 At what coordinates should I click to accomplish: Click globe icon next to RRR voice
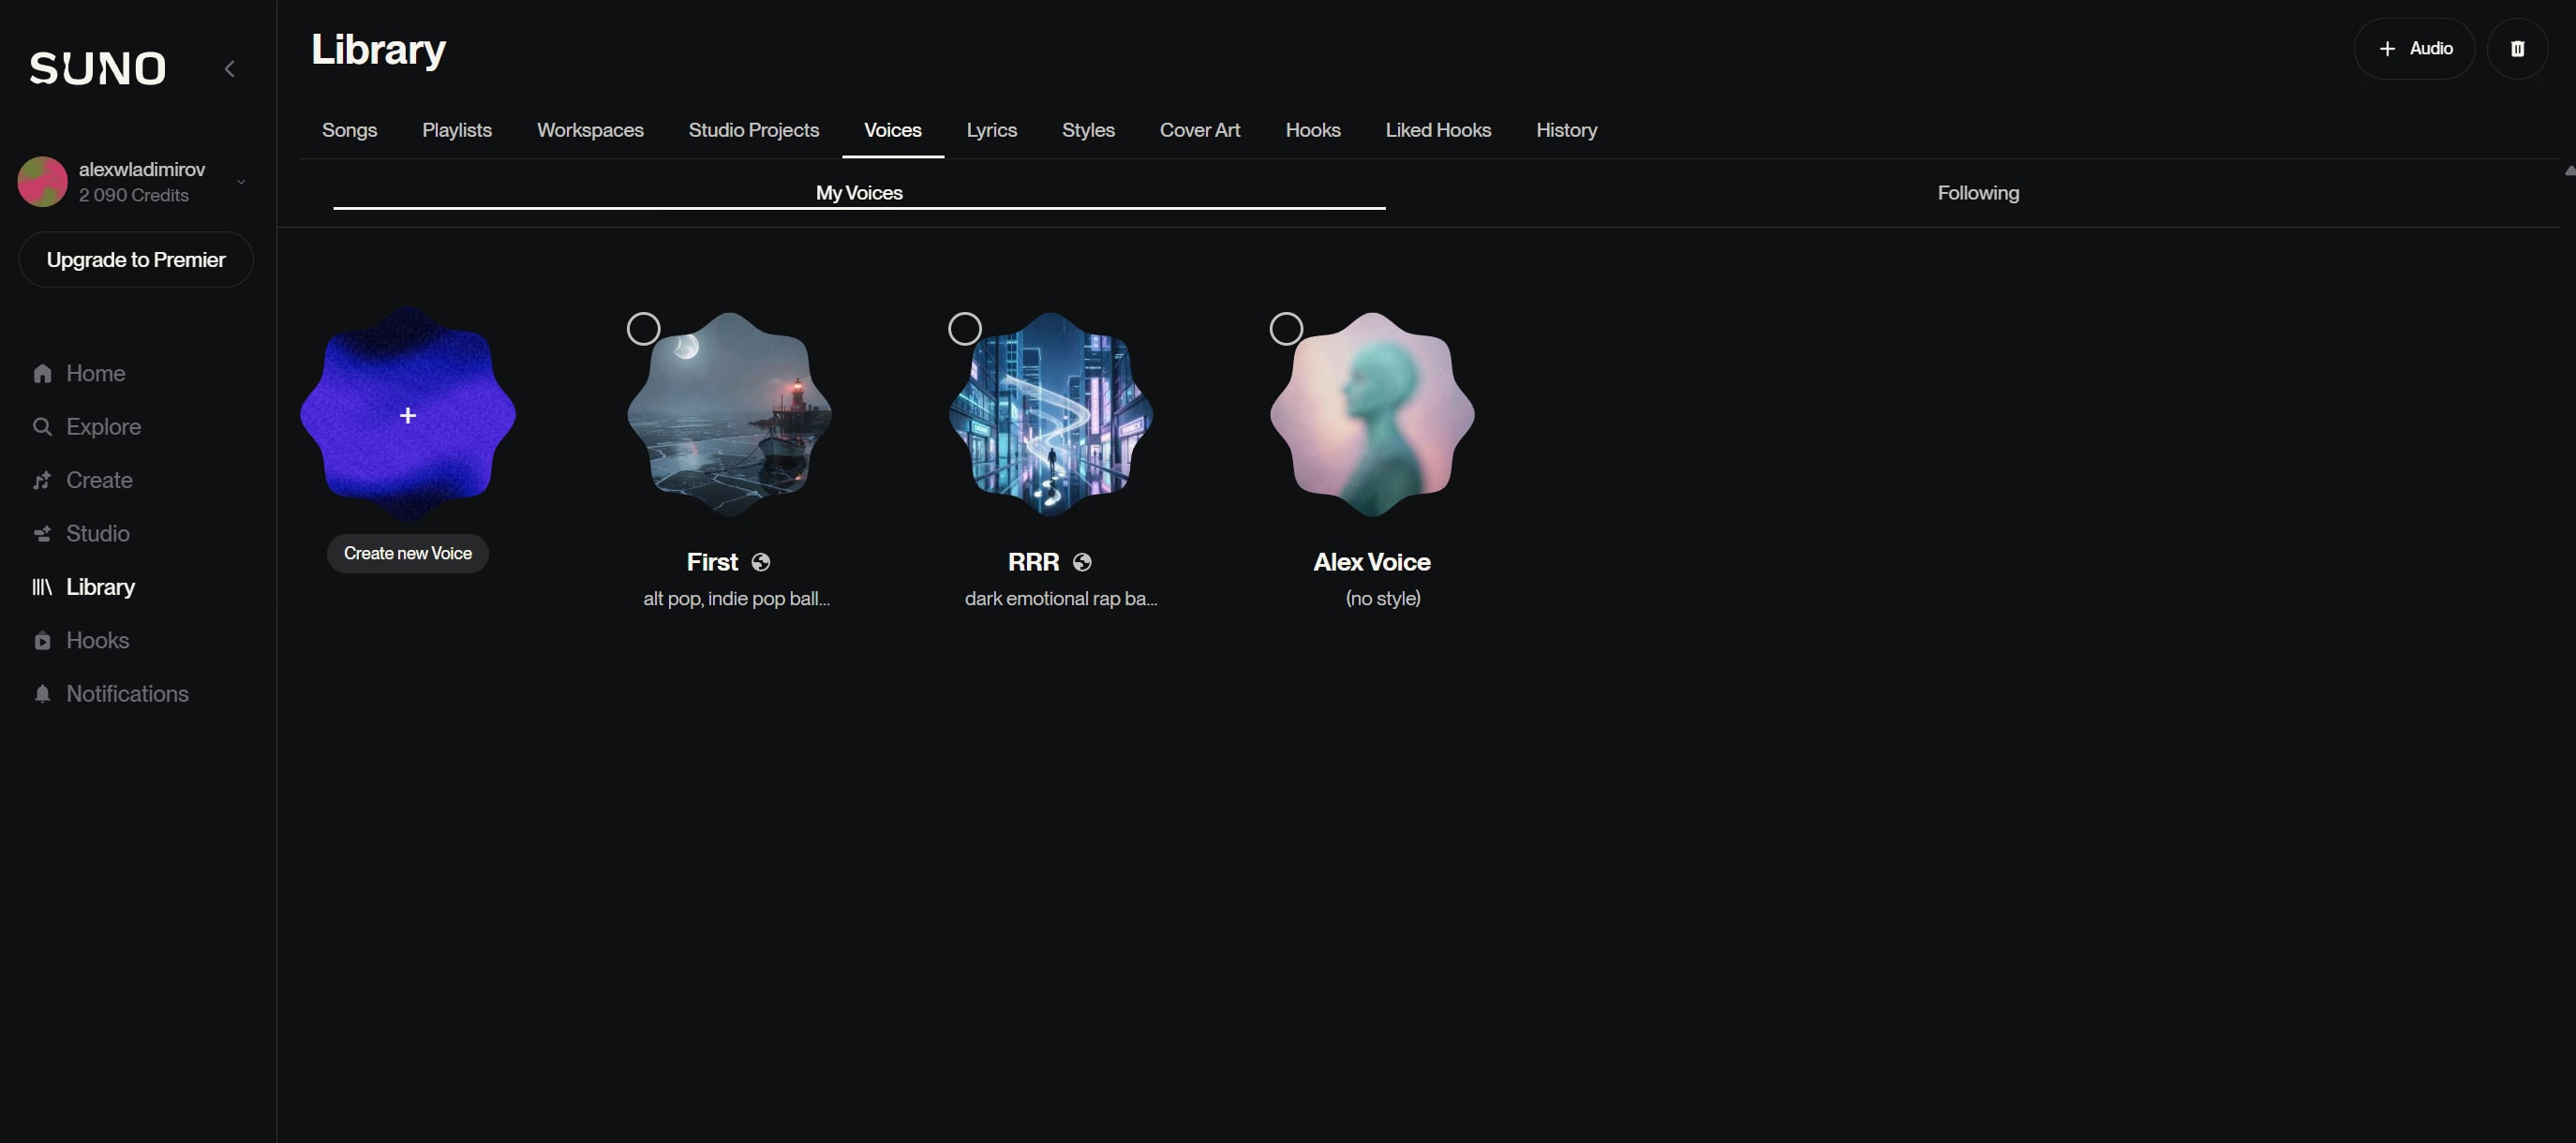click(x=1082, y=562)
